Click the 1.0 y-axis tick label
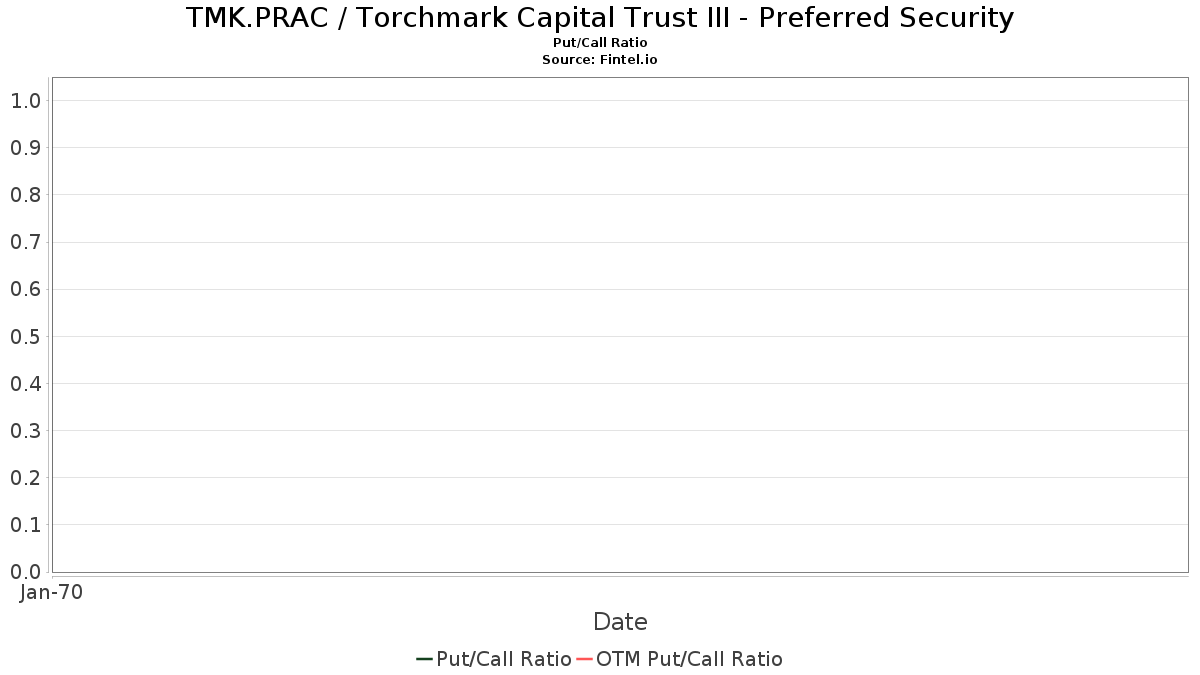The height and width of the screenshot is (675, 1200). 25,100
